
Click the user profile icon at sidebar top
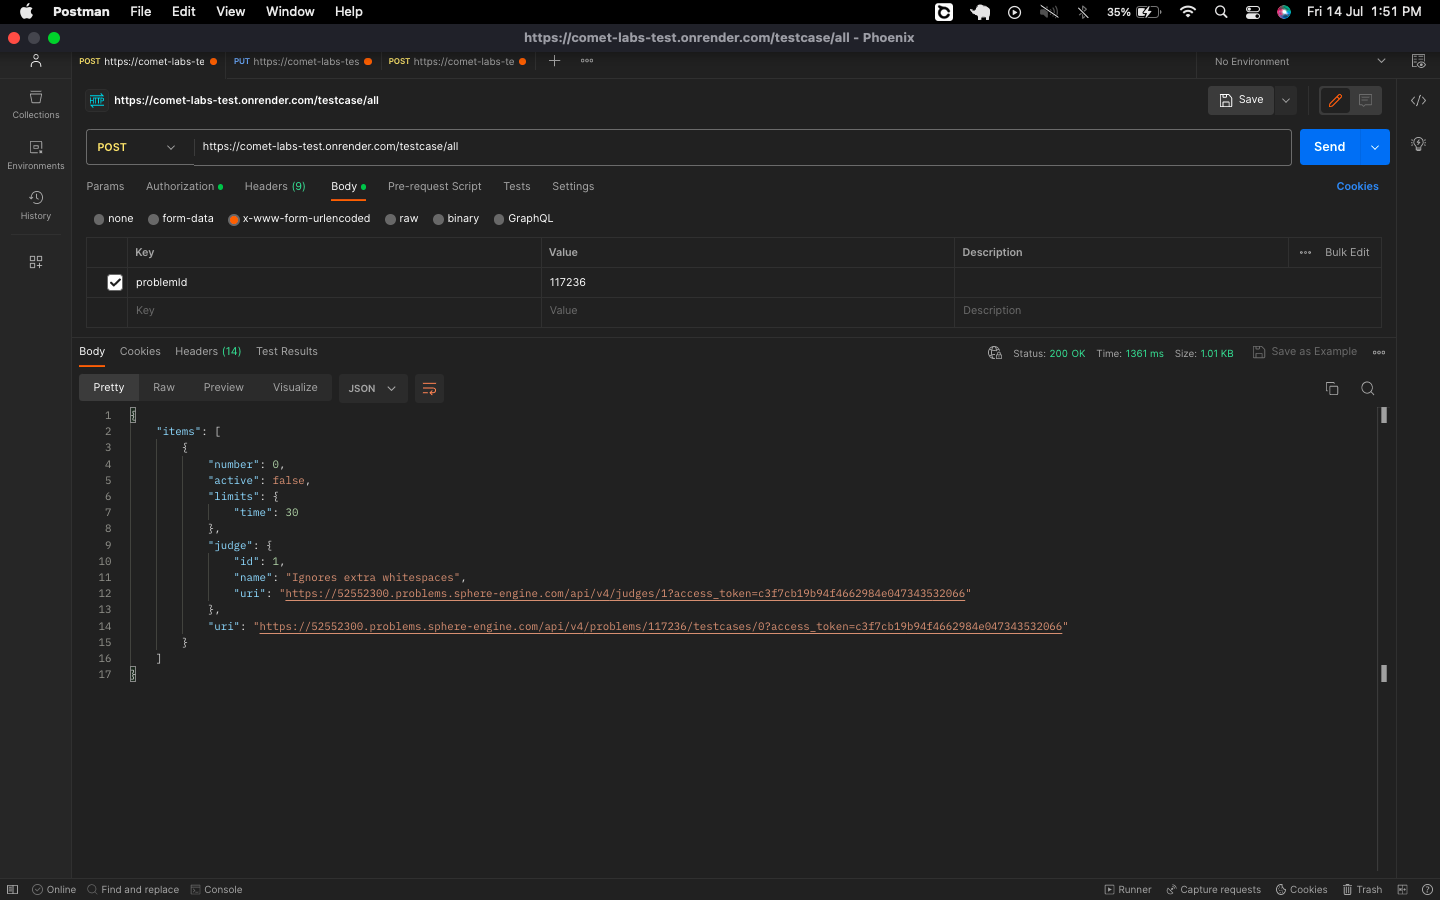point(36,61)
